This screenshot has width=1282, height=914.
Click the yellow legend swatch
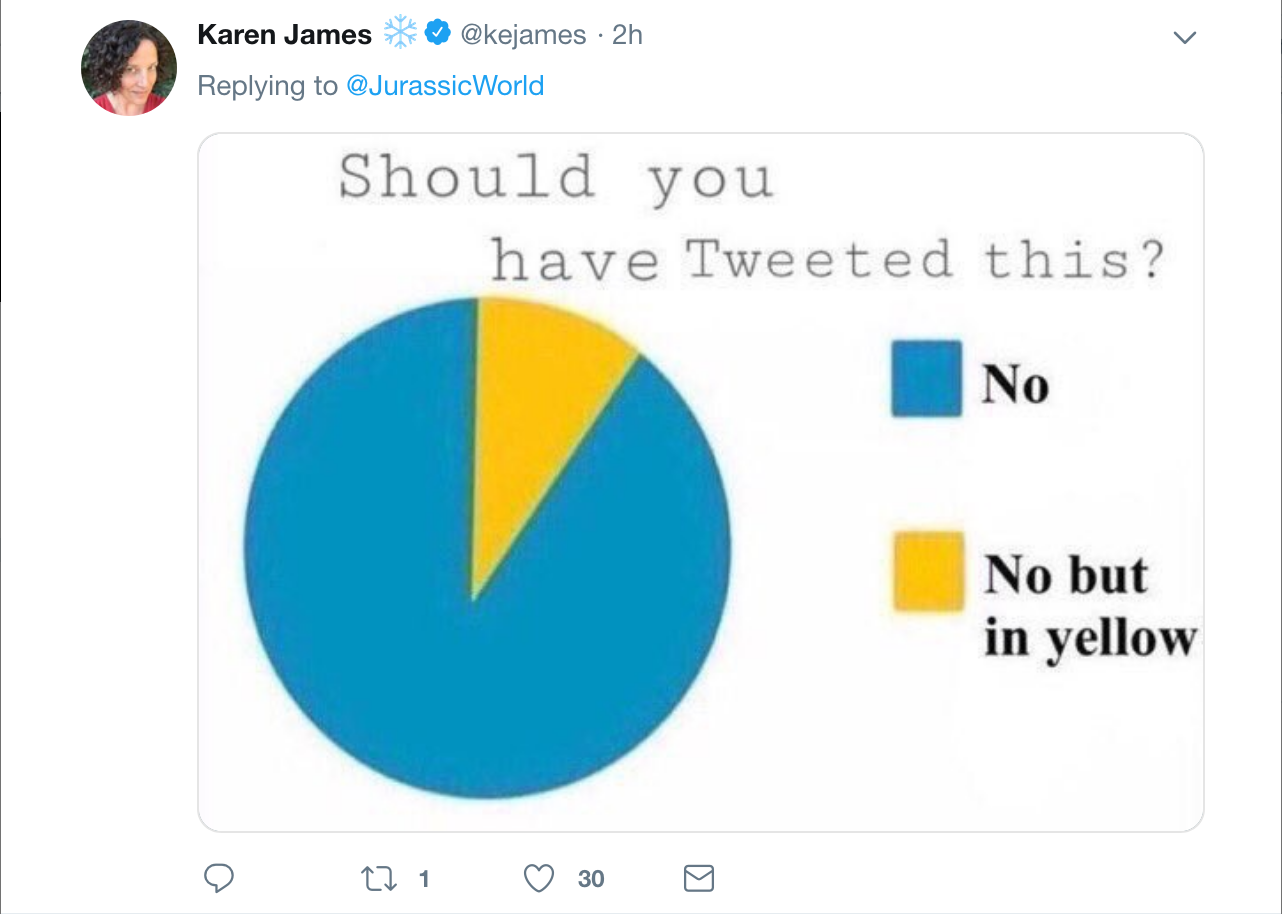pos(928,571)
